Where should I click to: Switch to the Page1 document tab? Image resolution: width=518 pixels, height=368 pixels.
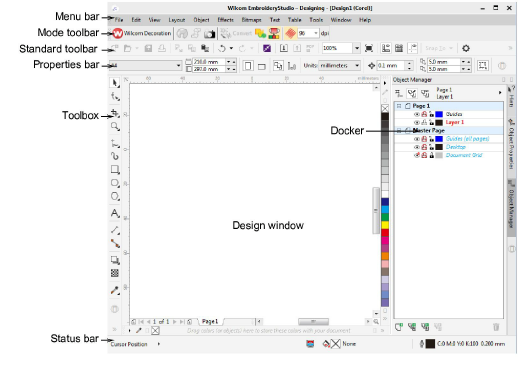point(210,321)
